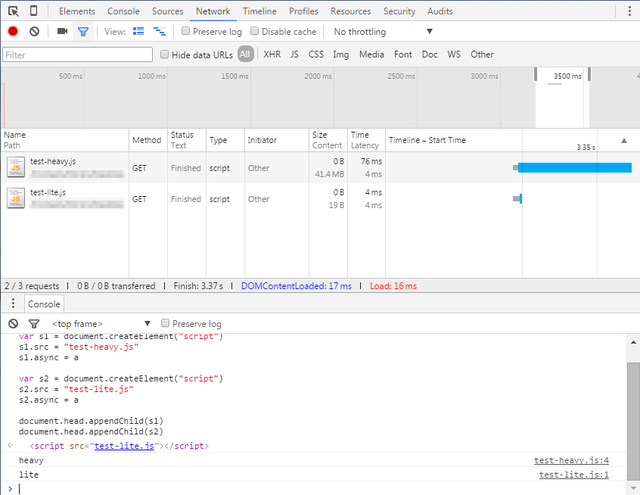Open the top frame context dropdown
Screen dimensions: 640x495
[101, 324]
